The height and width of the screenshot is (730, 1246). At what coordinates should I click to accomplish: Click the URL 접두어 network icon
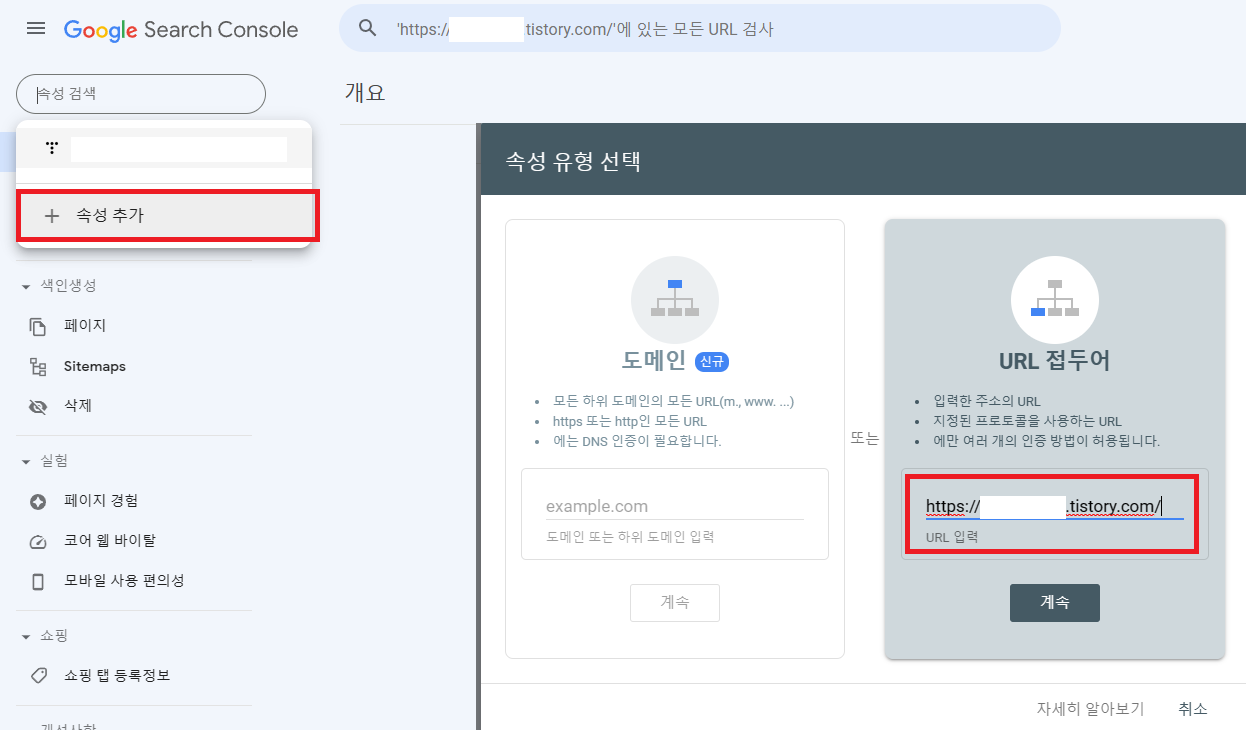(x=1055, y=300)
